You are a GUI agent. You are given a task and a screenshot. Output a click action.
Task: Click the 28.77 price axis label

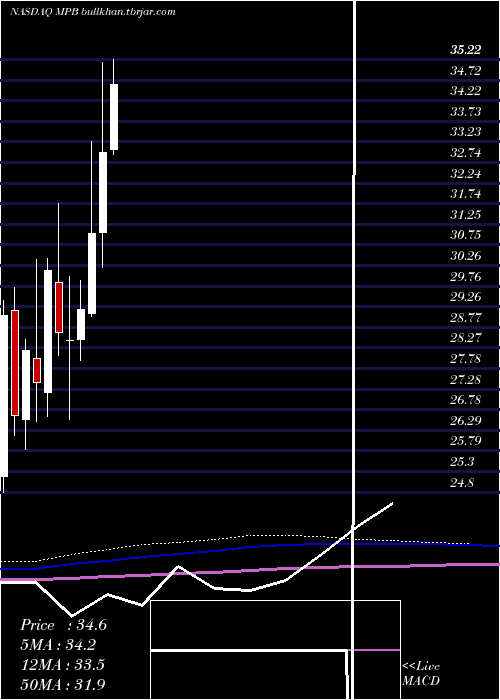[x=465, y=317]
